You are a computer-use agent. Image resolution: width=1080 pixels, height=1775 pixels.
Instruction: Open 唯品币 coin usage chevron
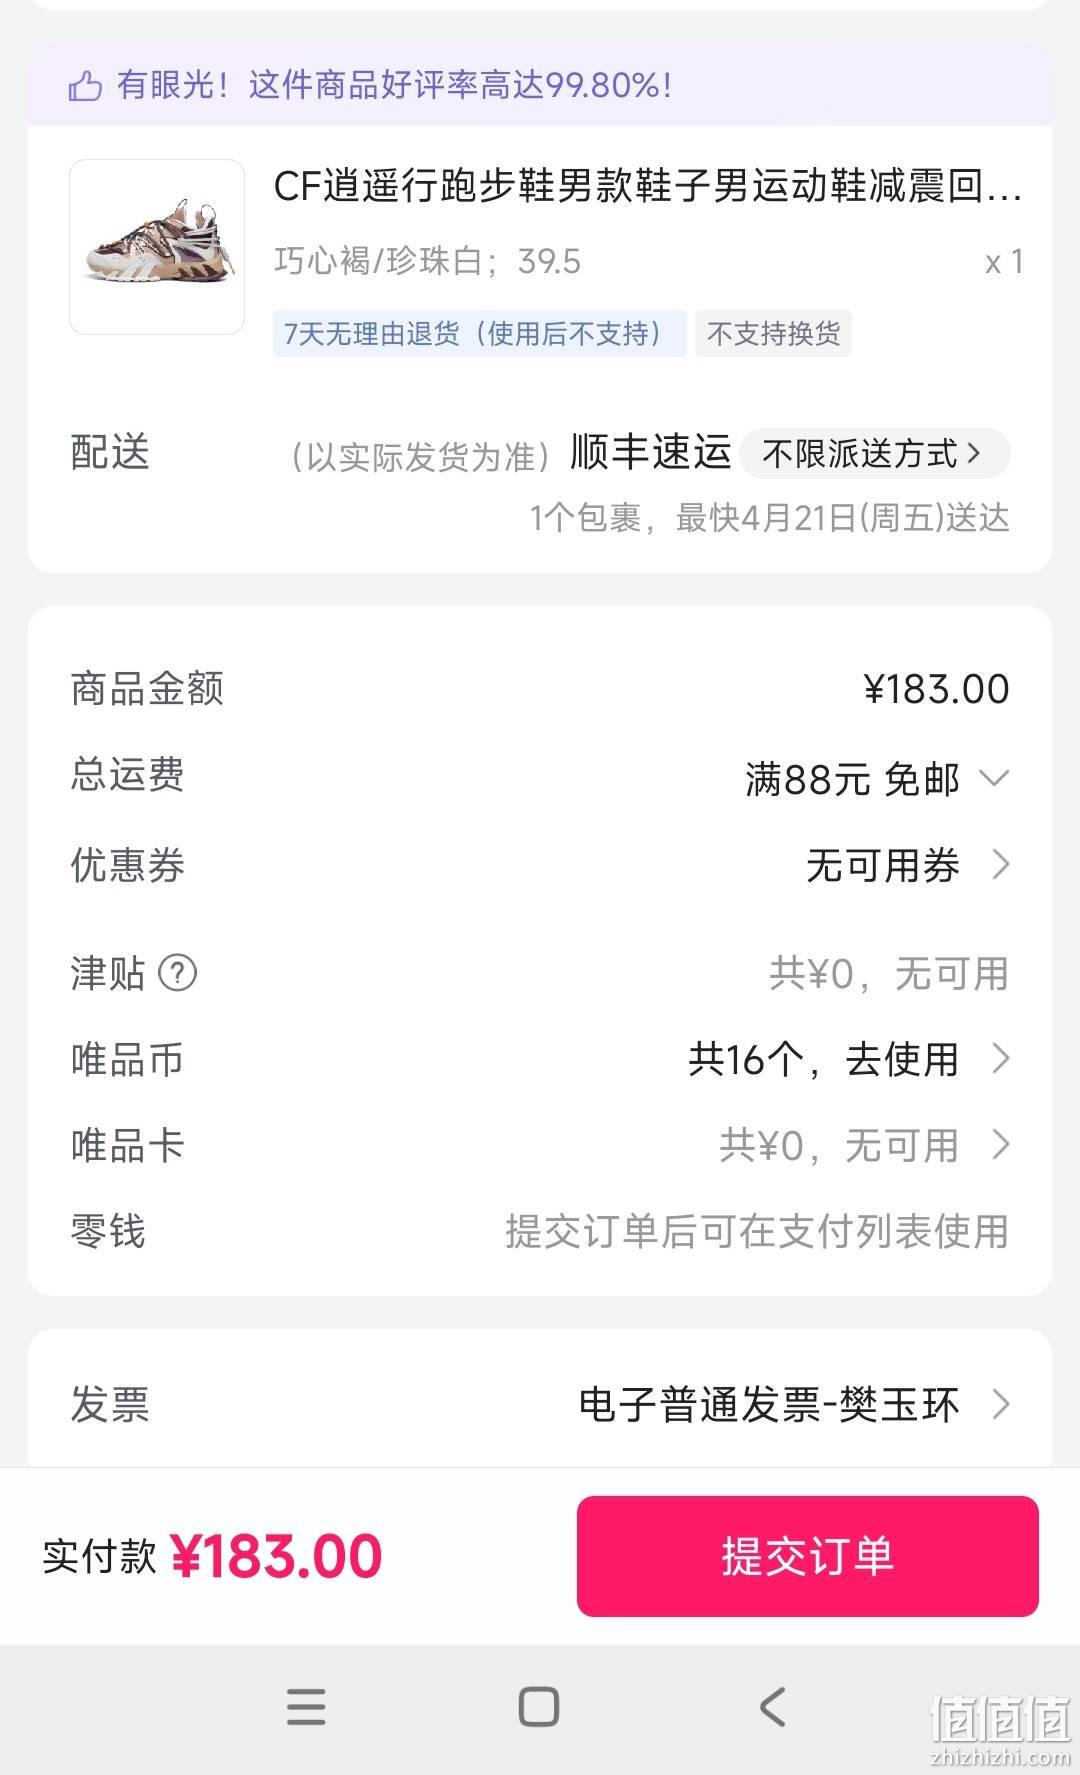(1001, 1058)
